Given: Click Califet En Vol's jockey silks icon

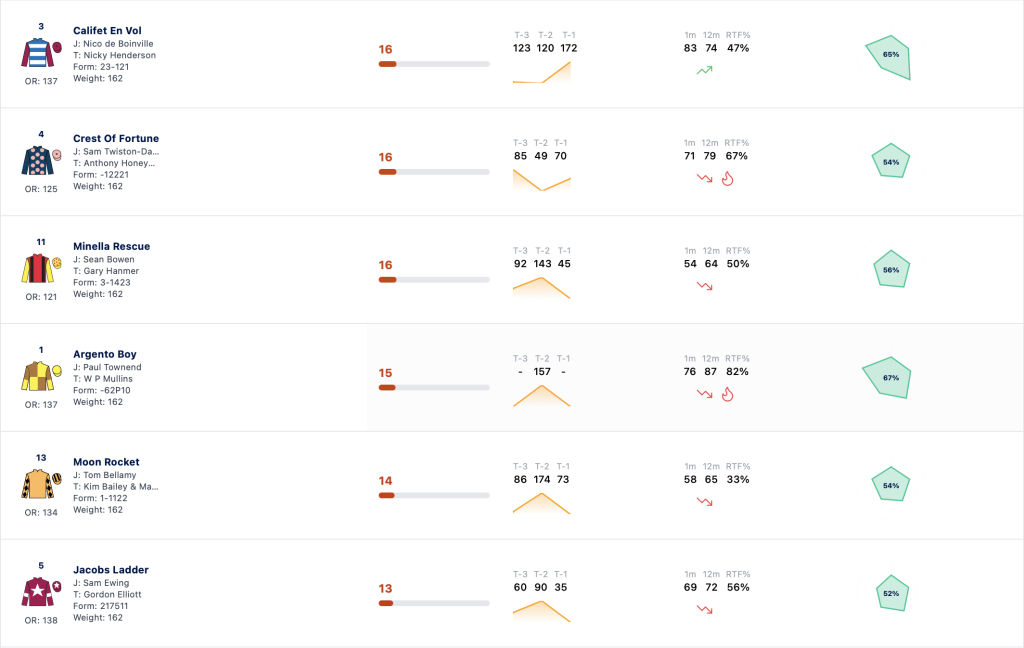Looking at the screenshot, I should point(41,53).
